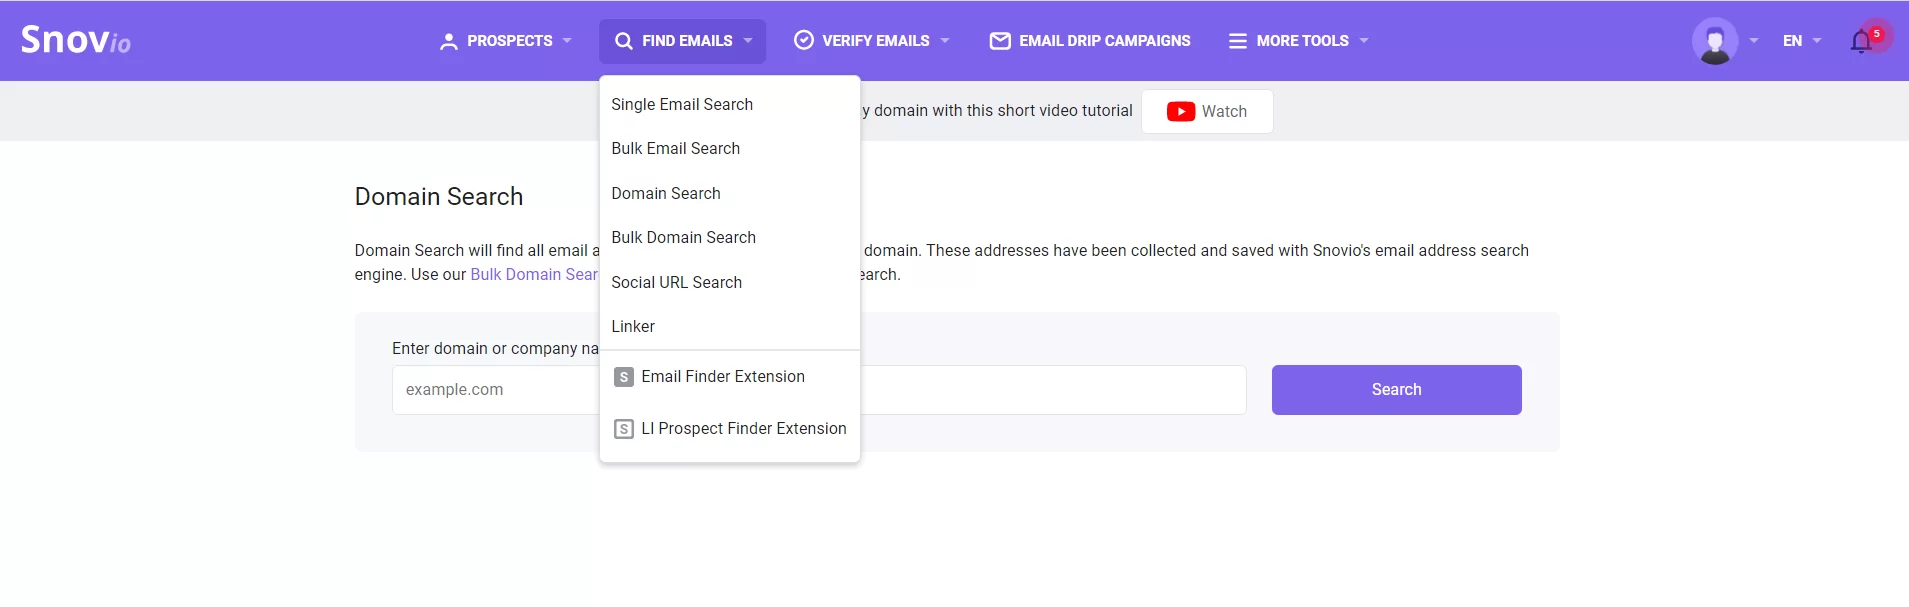Image resolution: width=1909 pixels, height=607 pixels.
Task: Select Bulk Domain Search from menu
Action: click(x=684, y=238)
